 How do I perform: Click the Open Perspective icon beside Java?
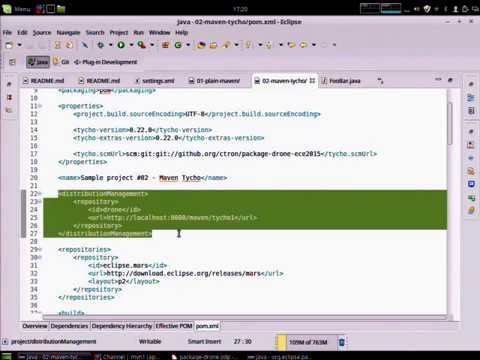click(12, 62)
